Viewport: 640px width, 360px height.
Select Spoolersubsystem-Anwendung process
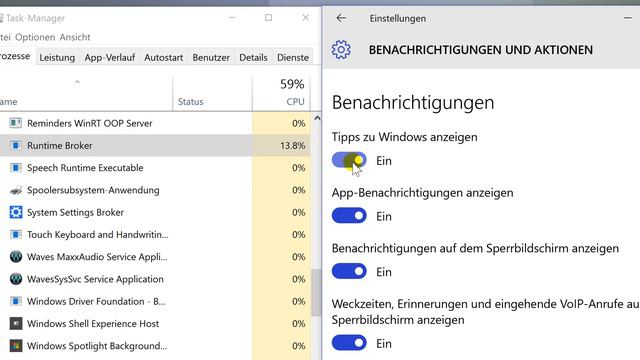[x=155, y=190]
